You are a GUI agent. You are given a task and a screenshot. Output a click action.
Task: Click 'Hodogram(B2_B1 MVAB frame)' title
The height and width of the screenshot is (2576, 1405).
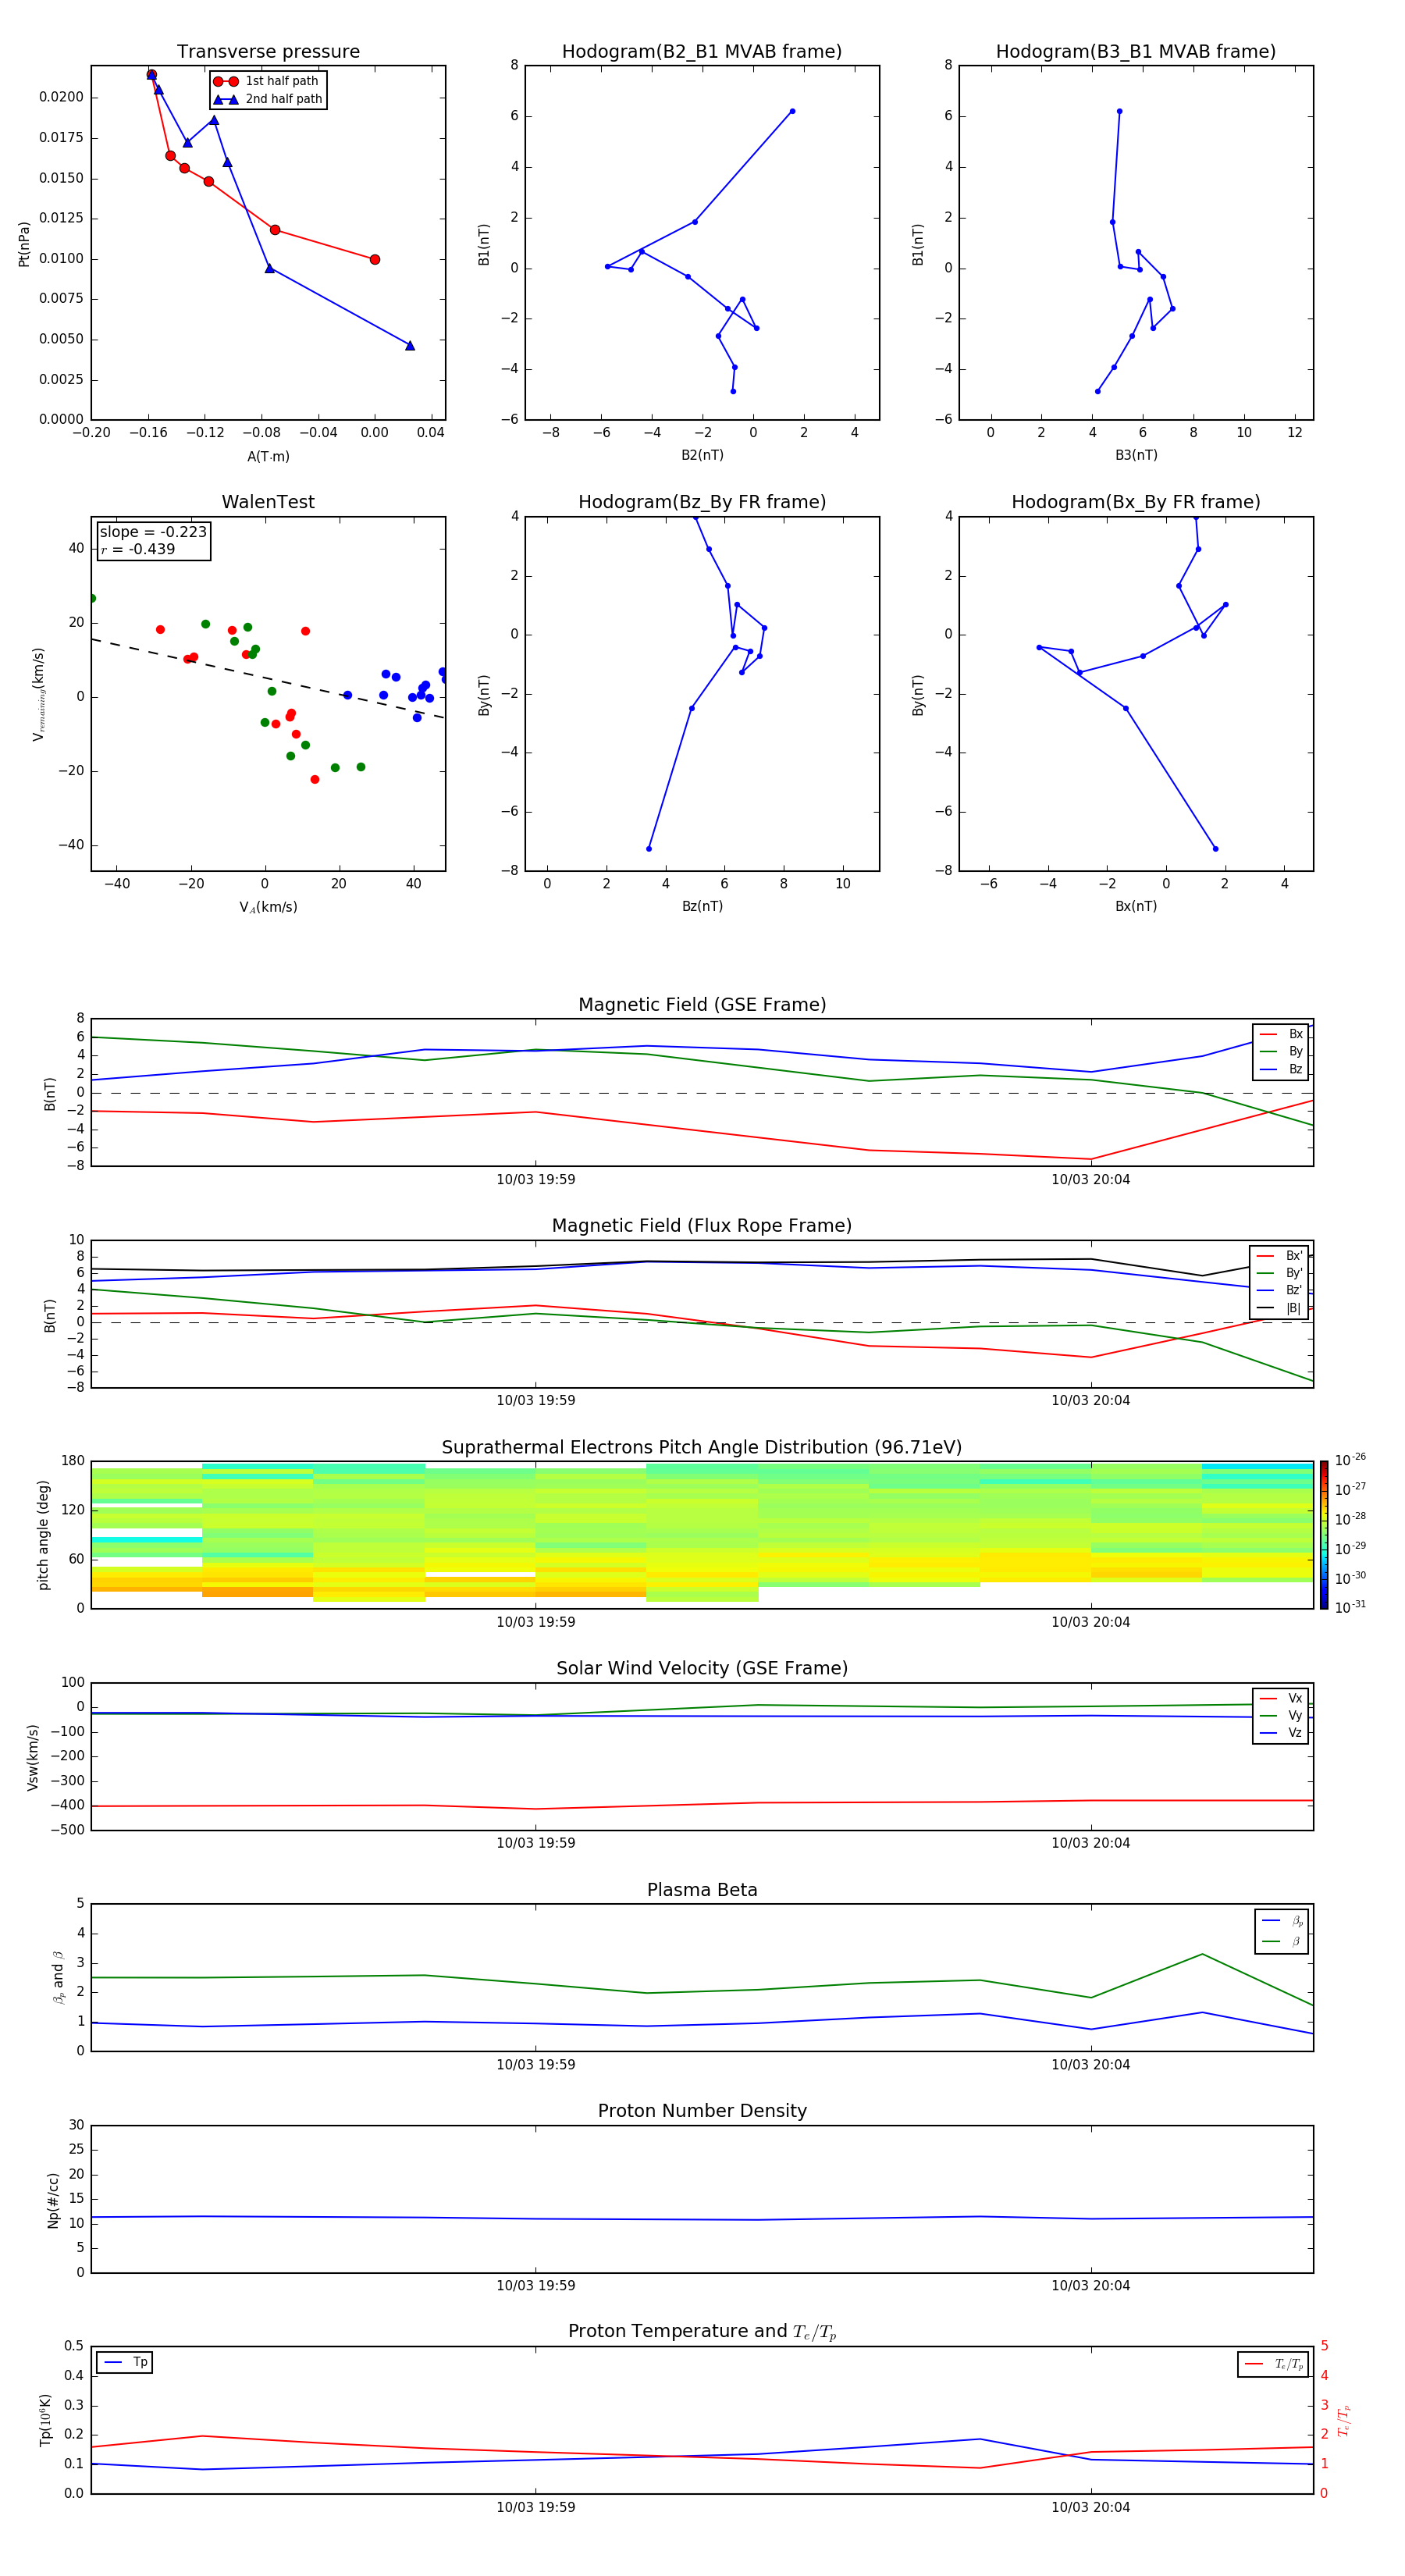coord(702,52)
